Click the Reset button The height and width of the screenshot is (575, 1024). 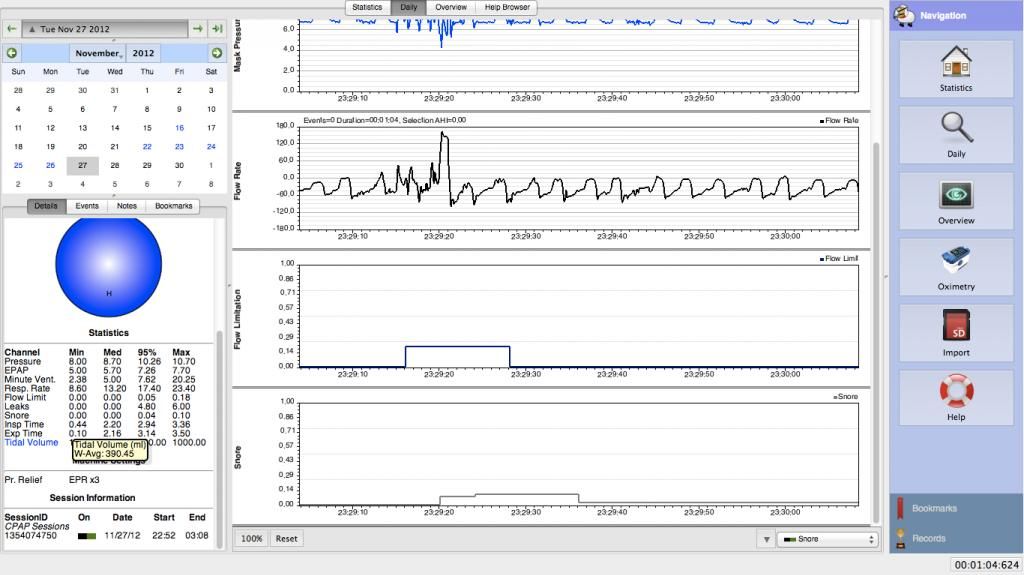(286, 539)
